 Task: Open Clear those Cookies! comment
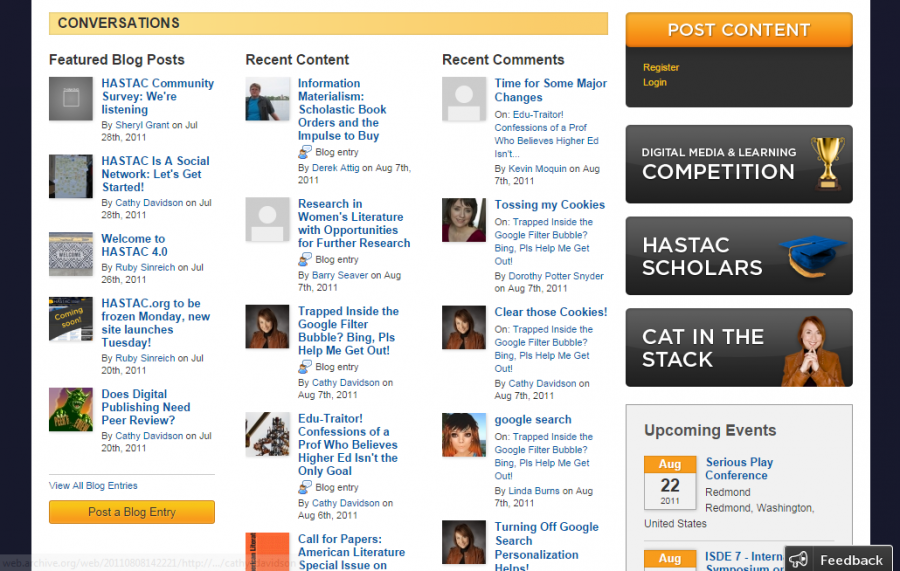coord(550,312)
